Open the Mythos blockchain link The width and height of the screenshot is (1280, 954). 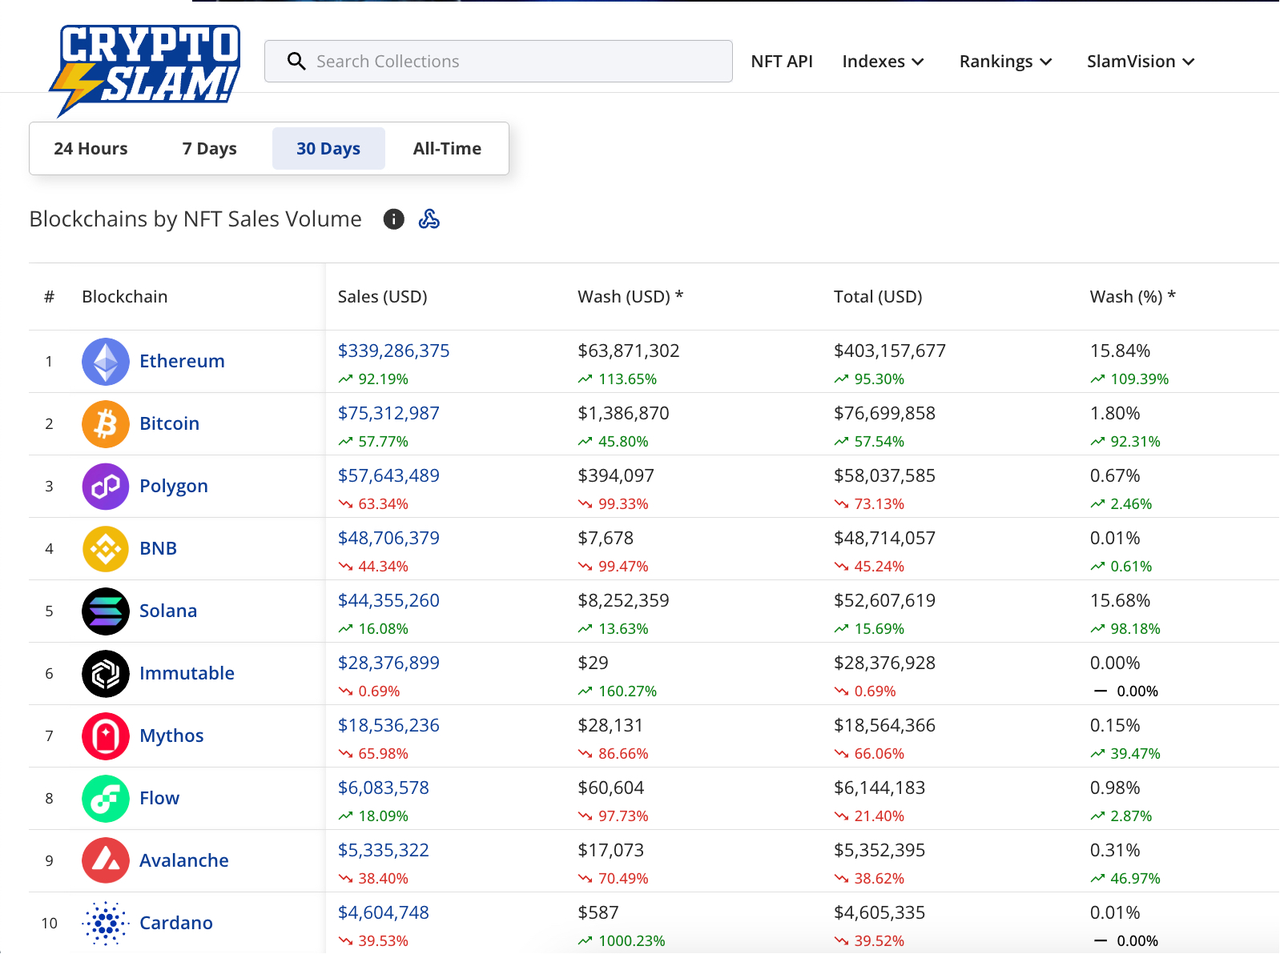(171, 736)
